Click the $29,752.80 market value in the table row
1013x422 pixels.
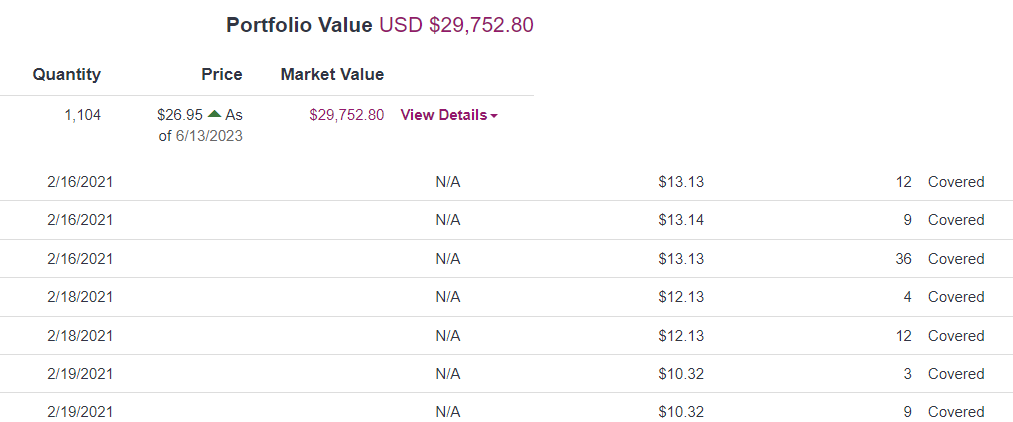point(347,115)
